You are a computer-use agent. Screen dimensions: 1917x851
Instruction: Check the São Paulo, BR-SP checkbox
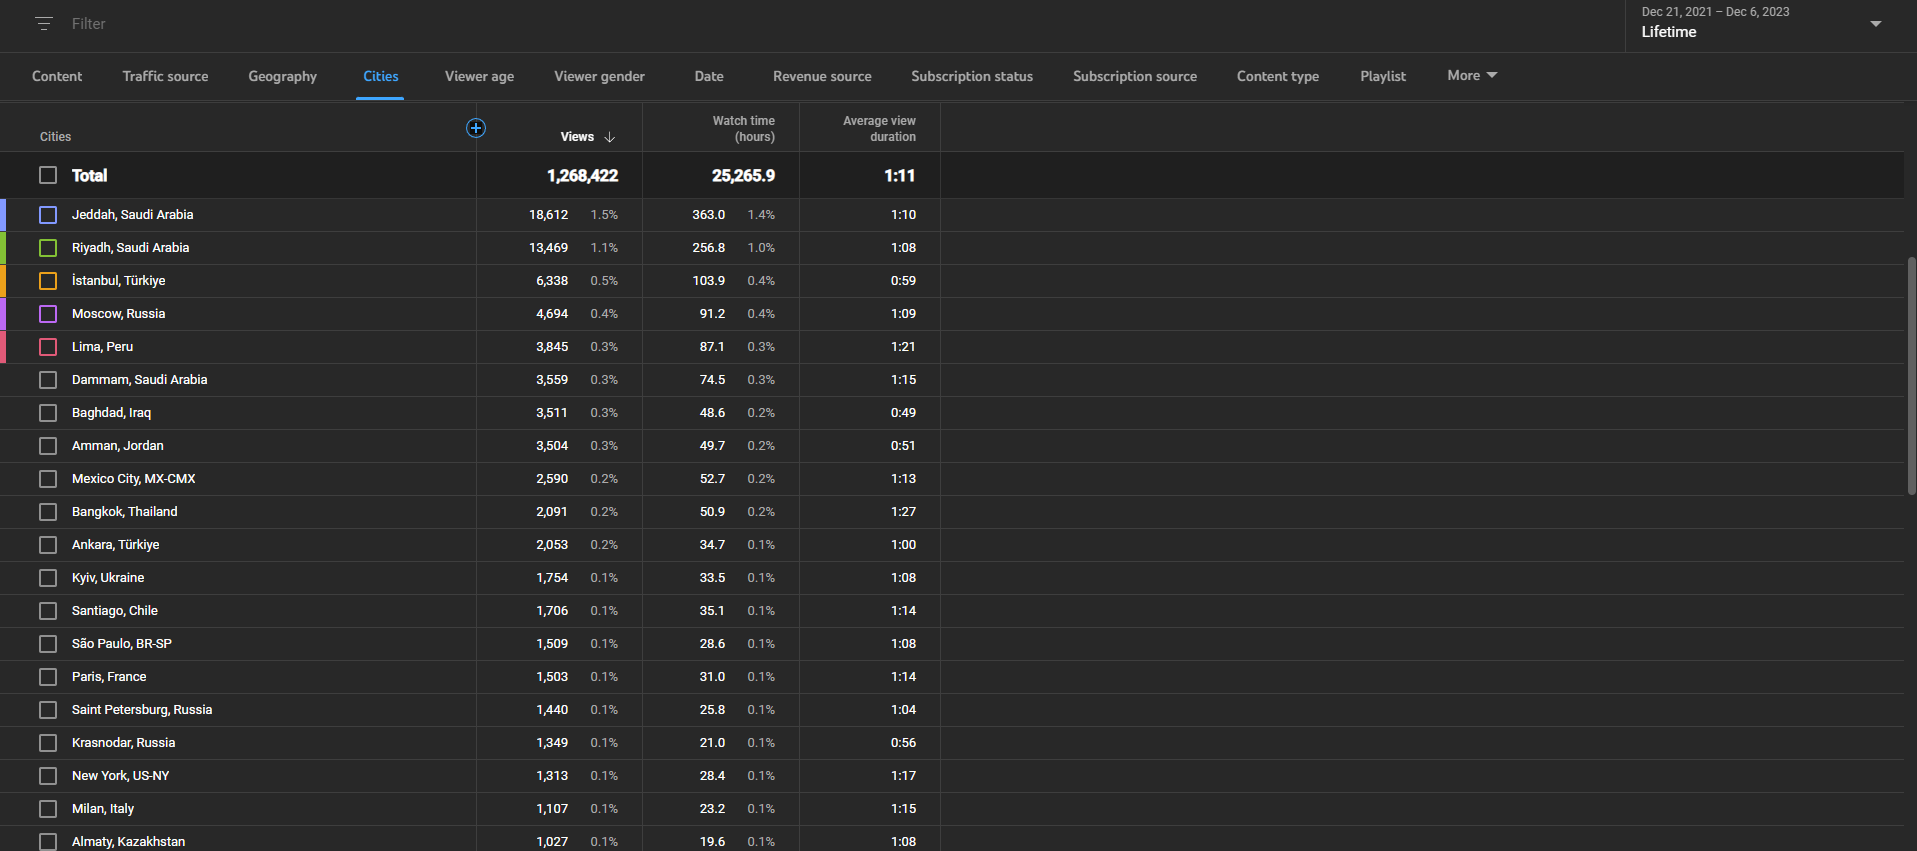(48, 644)
